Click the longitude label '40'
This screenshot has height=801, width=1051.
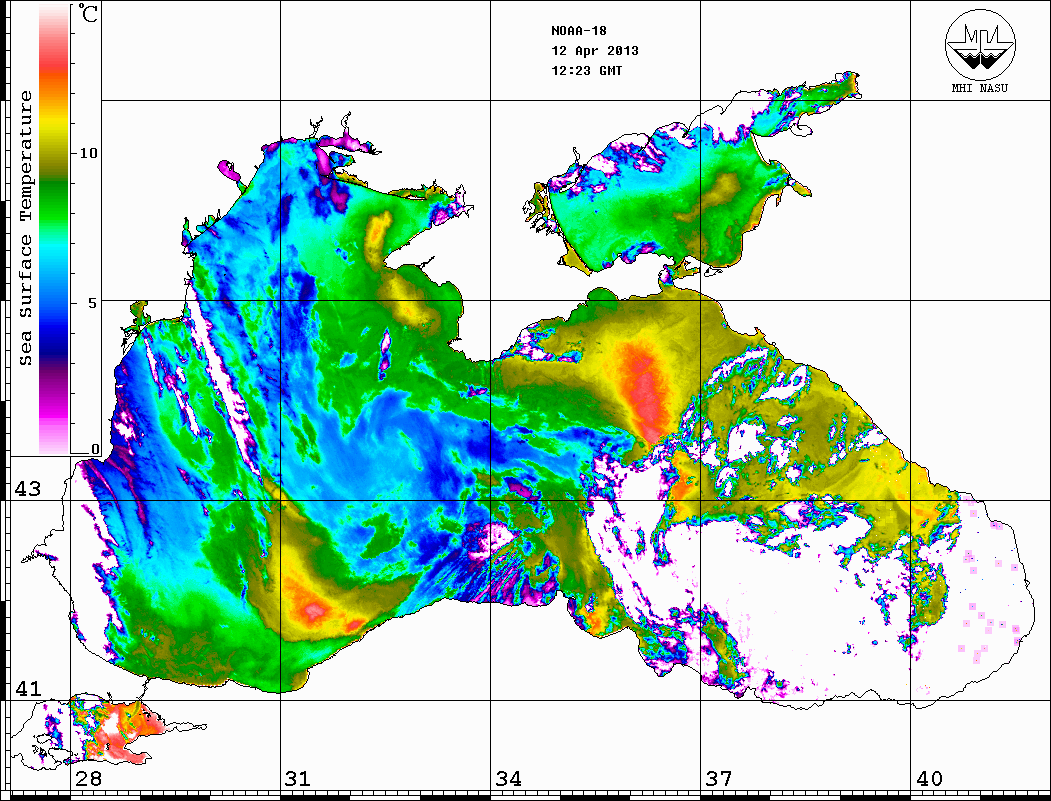tap(929, 778)
